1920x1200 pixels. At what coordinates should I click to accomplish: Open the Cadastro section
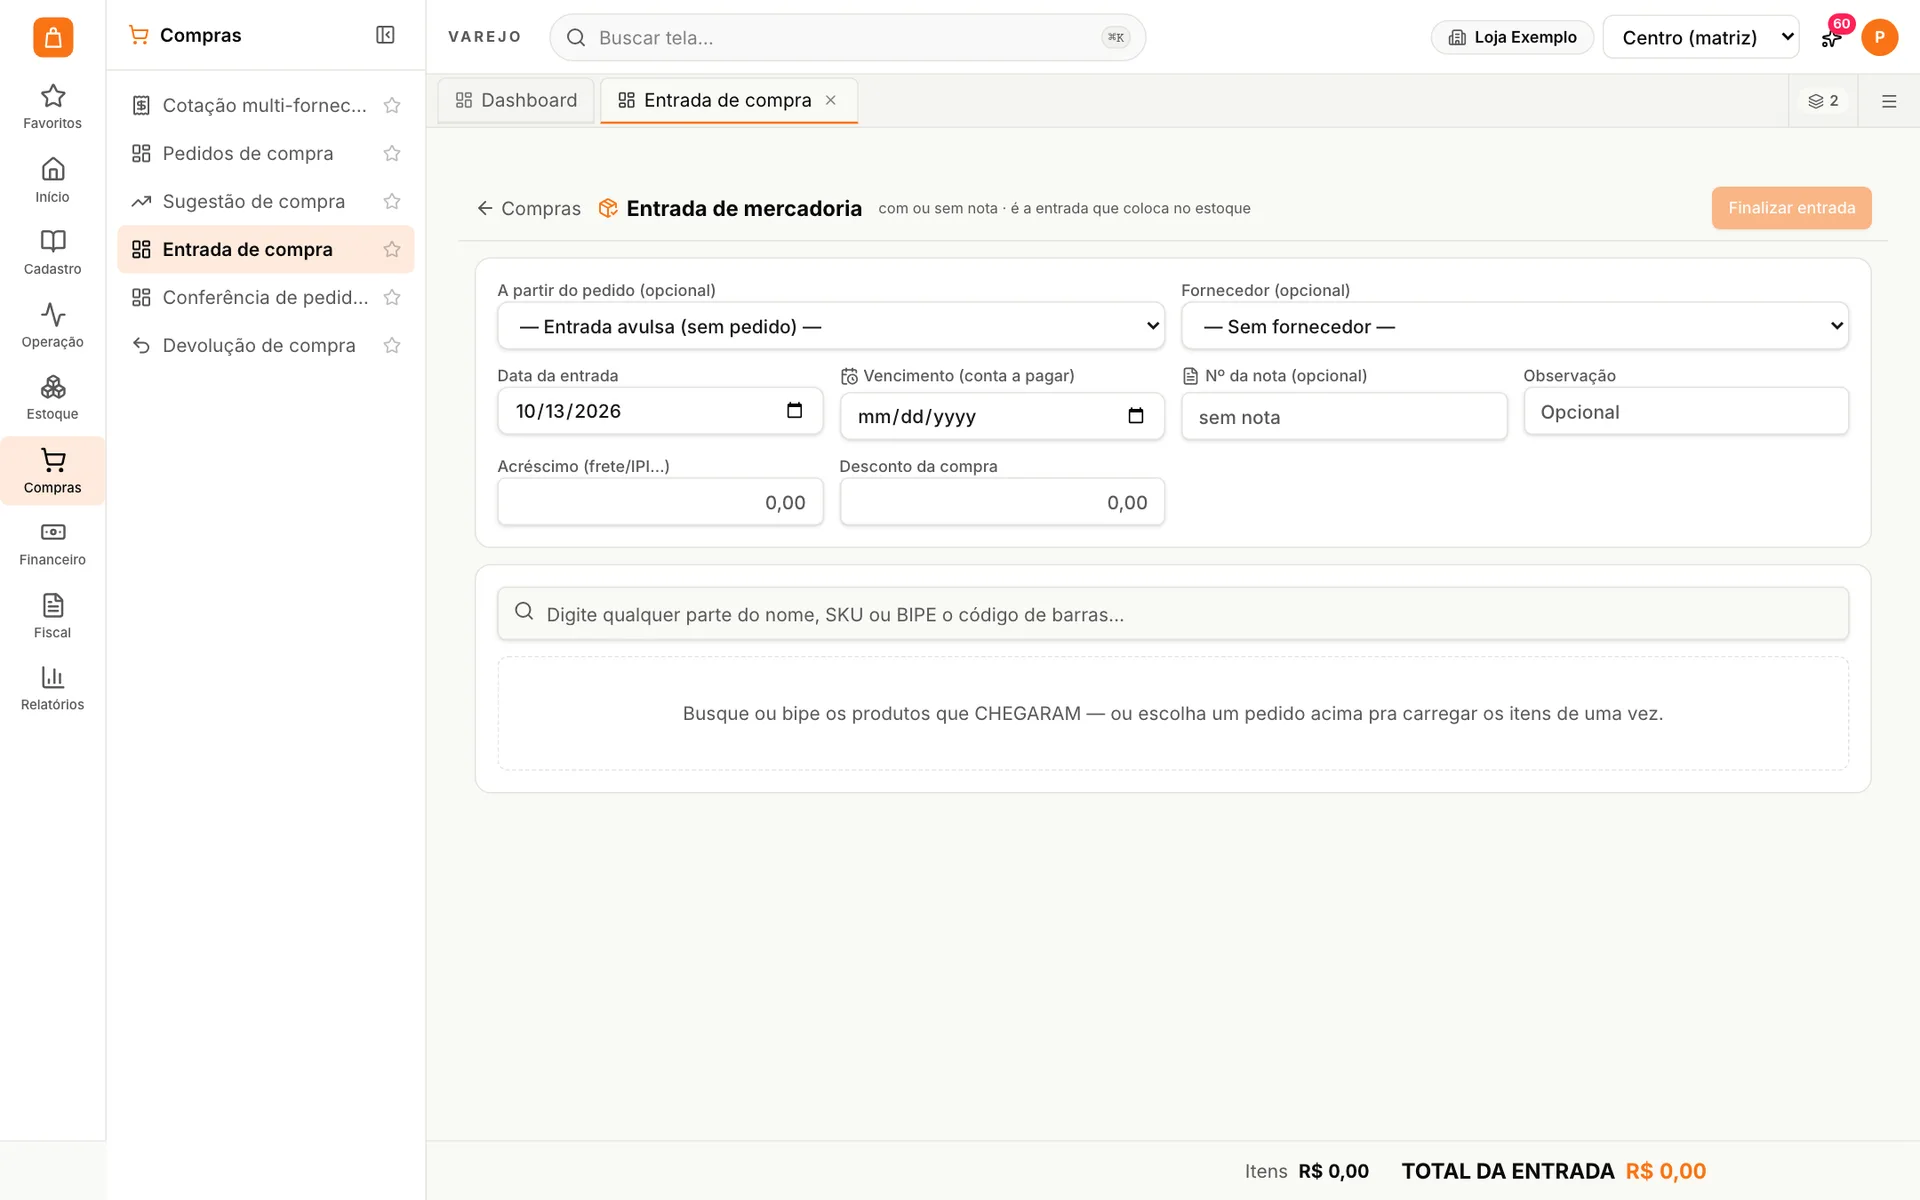pyautogui.click(x=52, y=253)
